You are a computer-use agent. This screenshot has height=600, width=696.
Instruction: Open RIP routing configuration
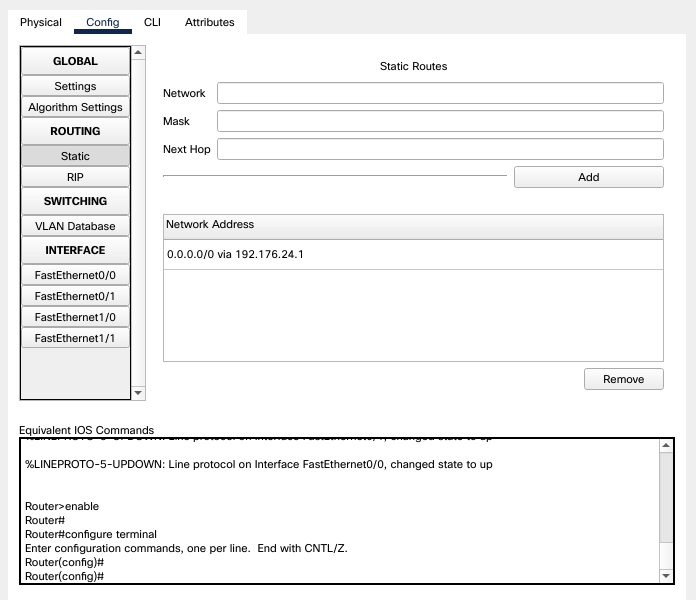click(75, 177)
